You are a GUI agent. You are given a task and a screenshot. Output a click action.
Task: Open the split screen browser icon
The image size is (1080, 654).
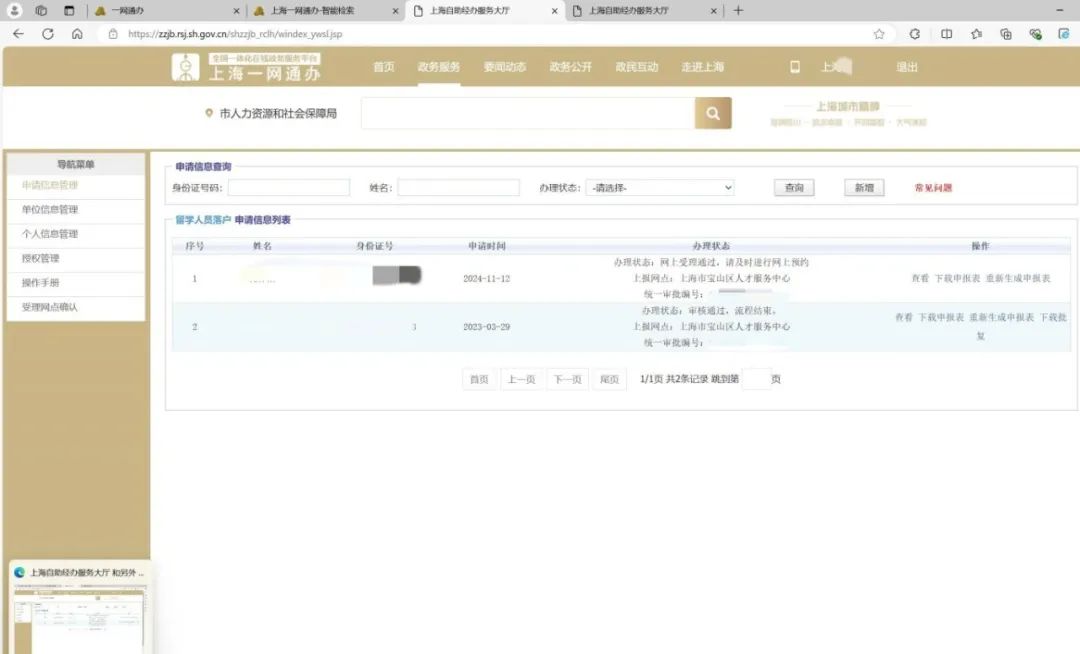coord(946,34)
